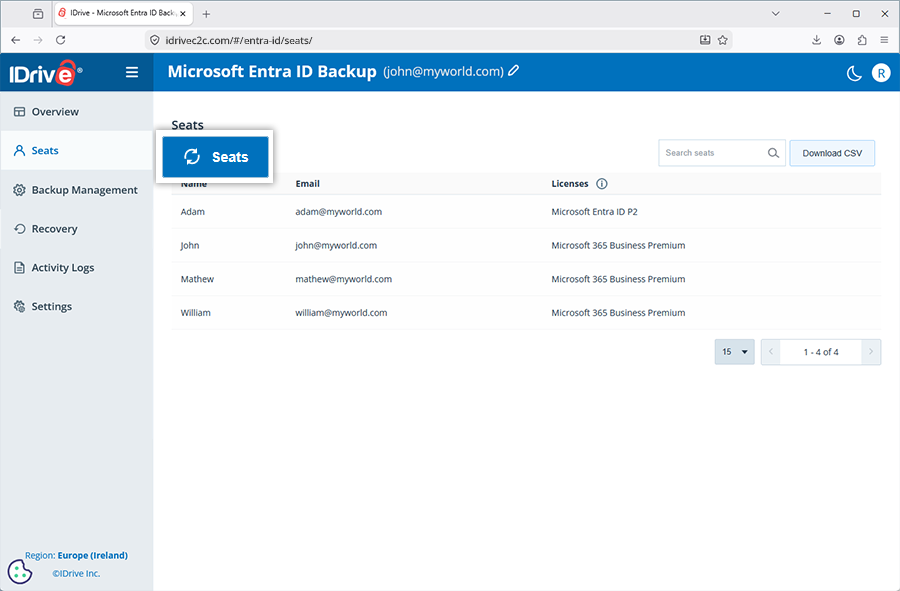Go to previous page arrow
Viewport: 900px width, 591px height.
(771, 352)
